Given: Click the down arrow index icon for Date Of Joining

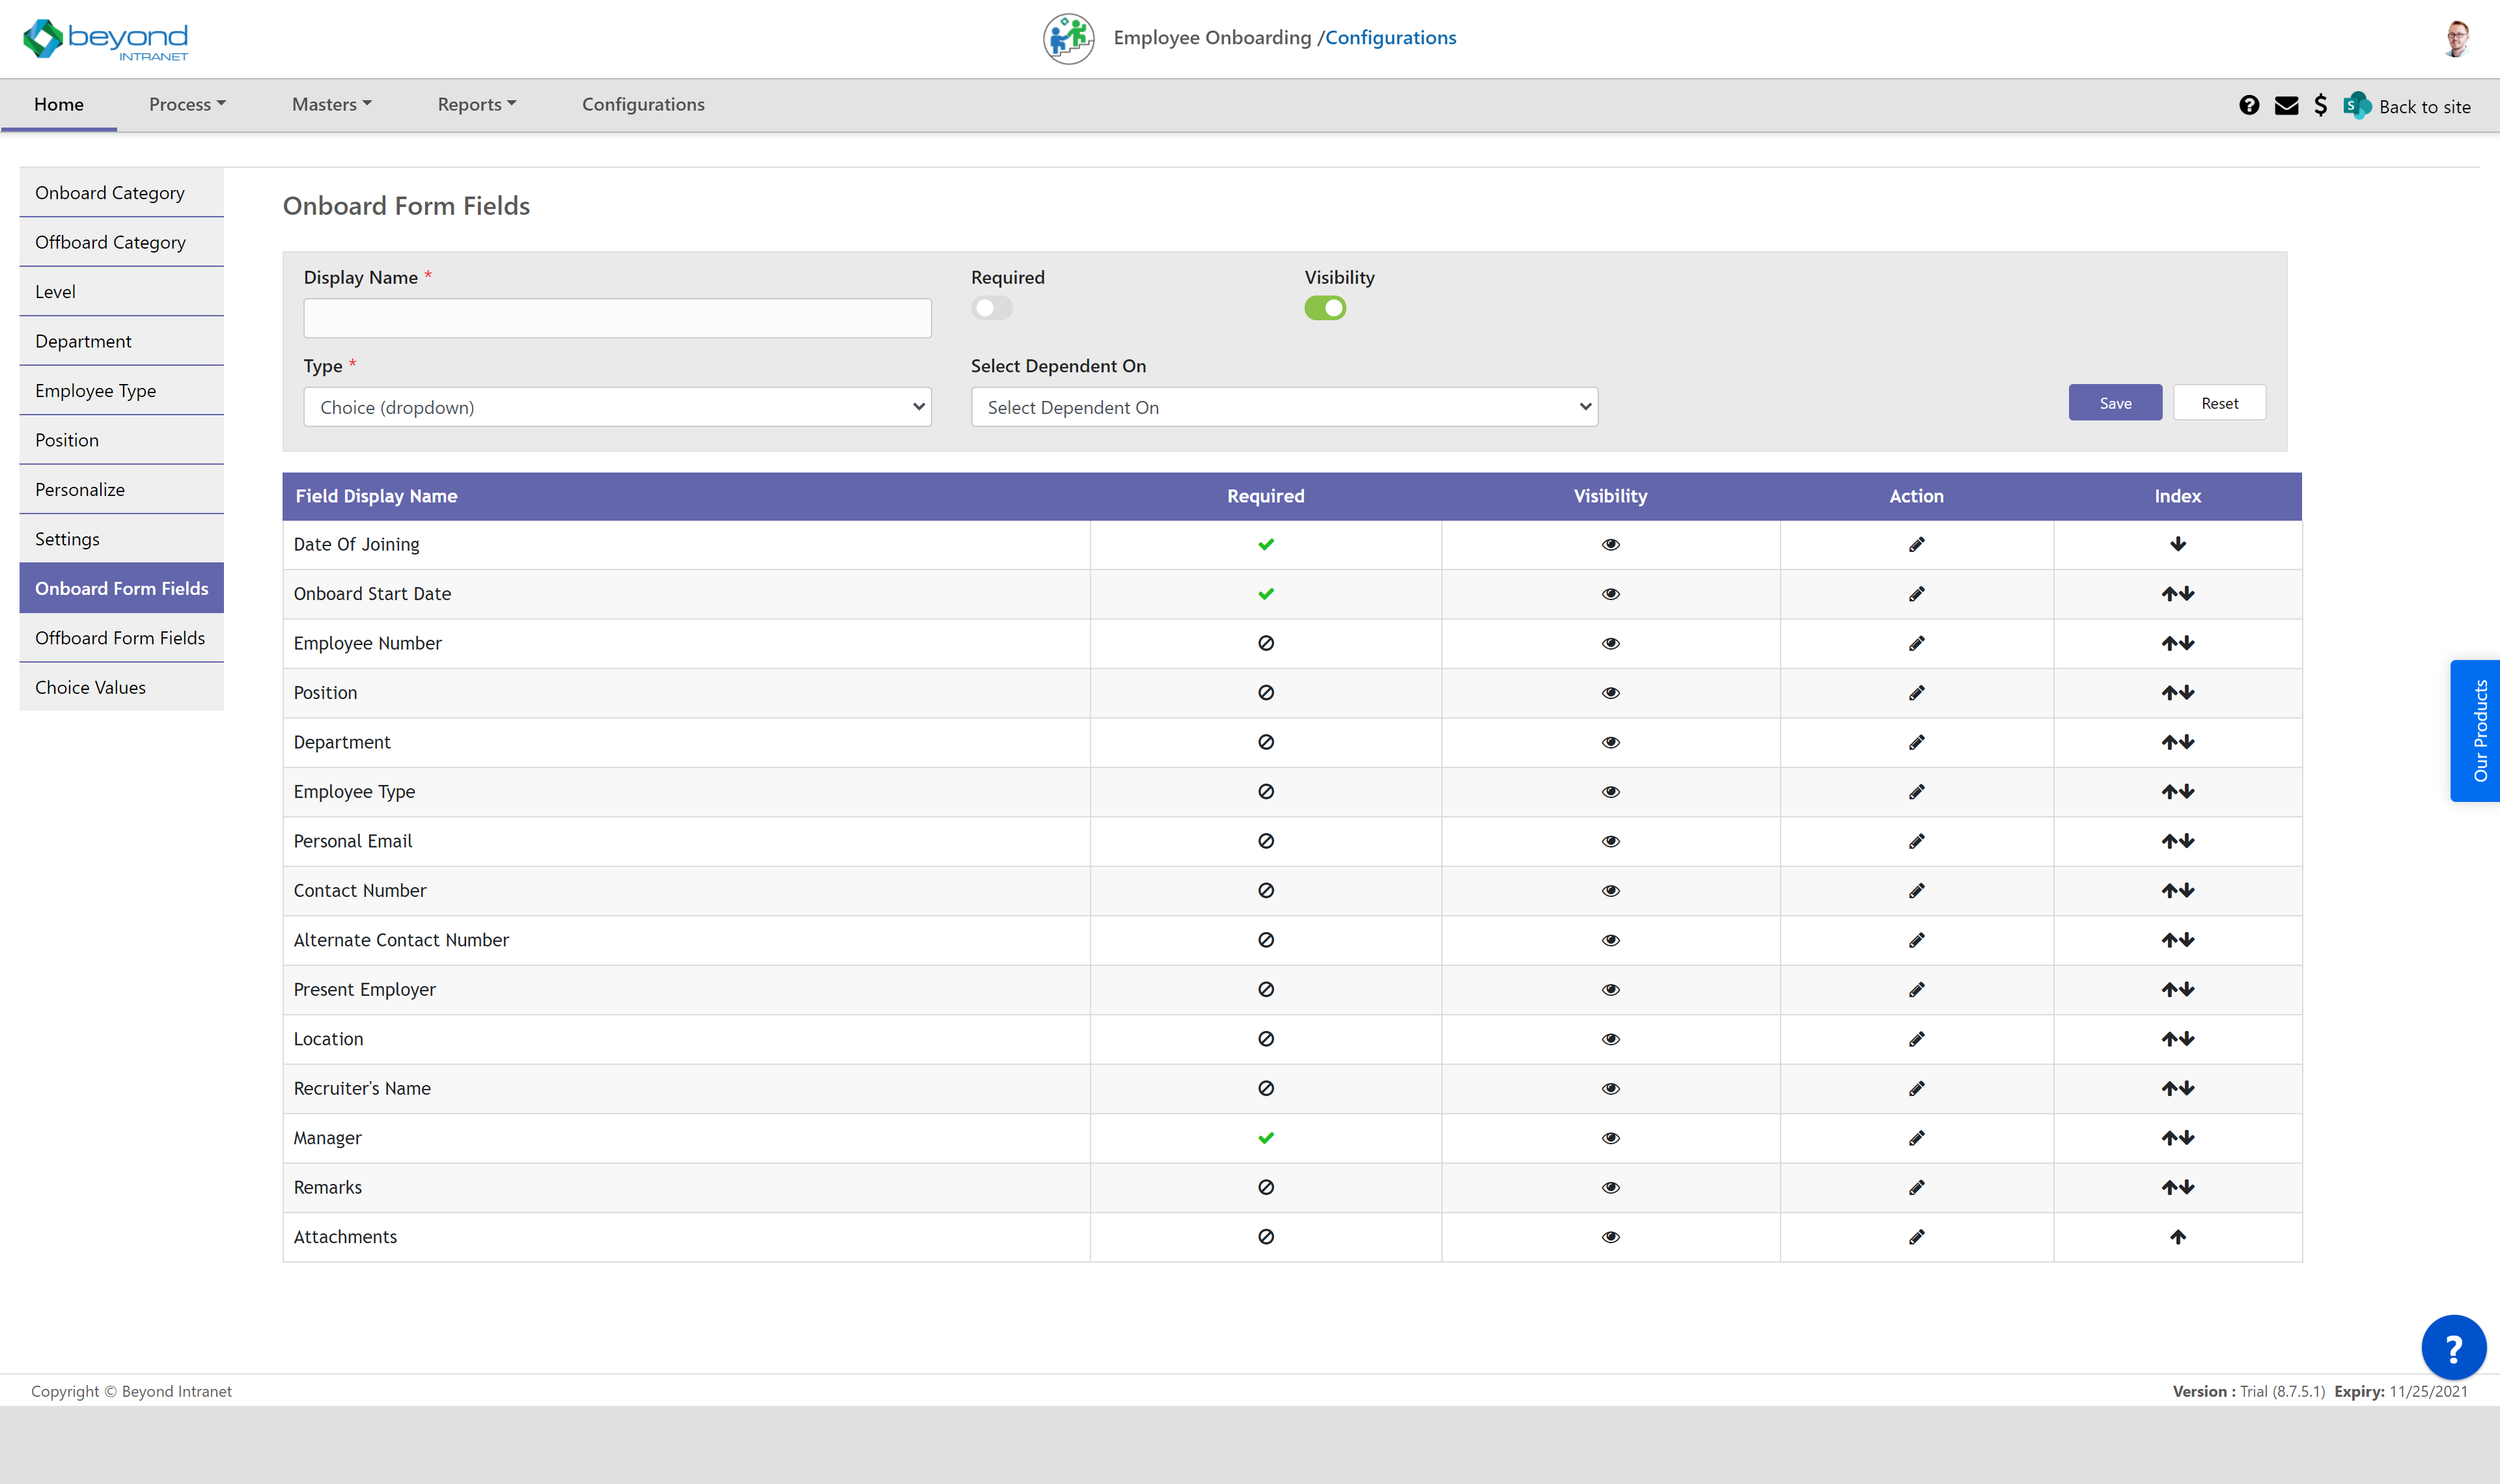Looking at the screenshot, I should [2178, 544].
